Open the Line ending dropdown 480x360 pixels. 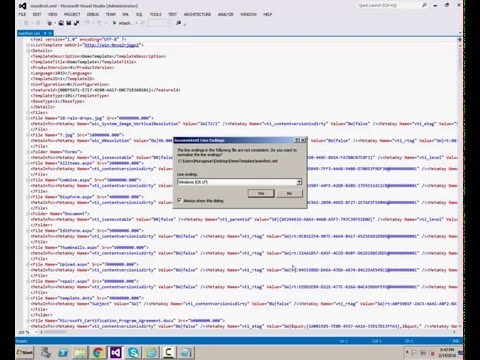point(299,182)
